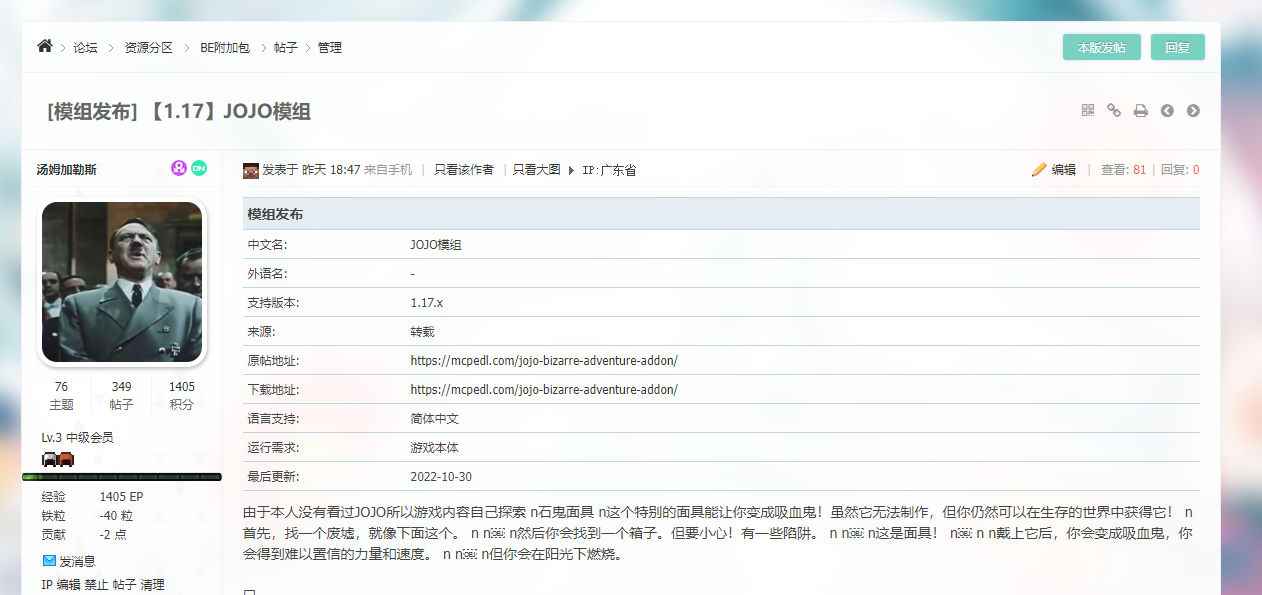Filter posts with 只看该作者
The height and width of the screenshot is (595, 1262).
coord(464,170)
